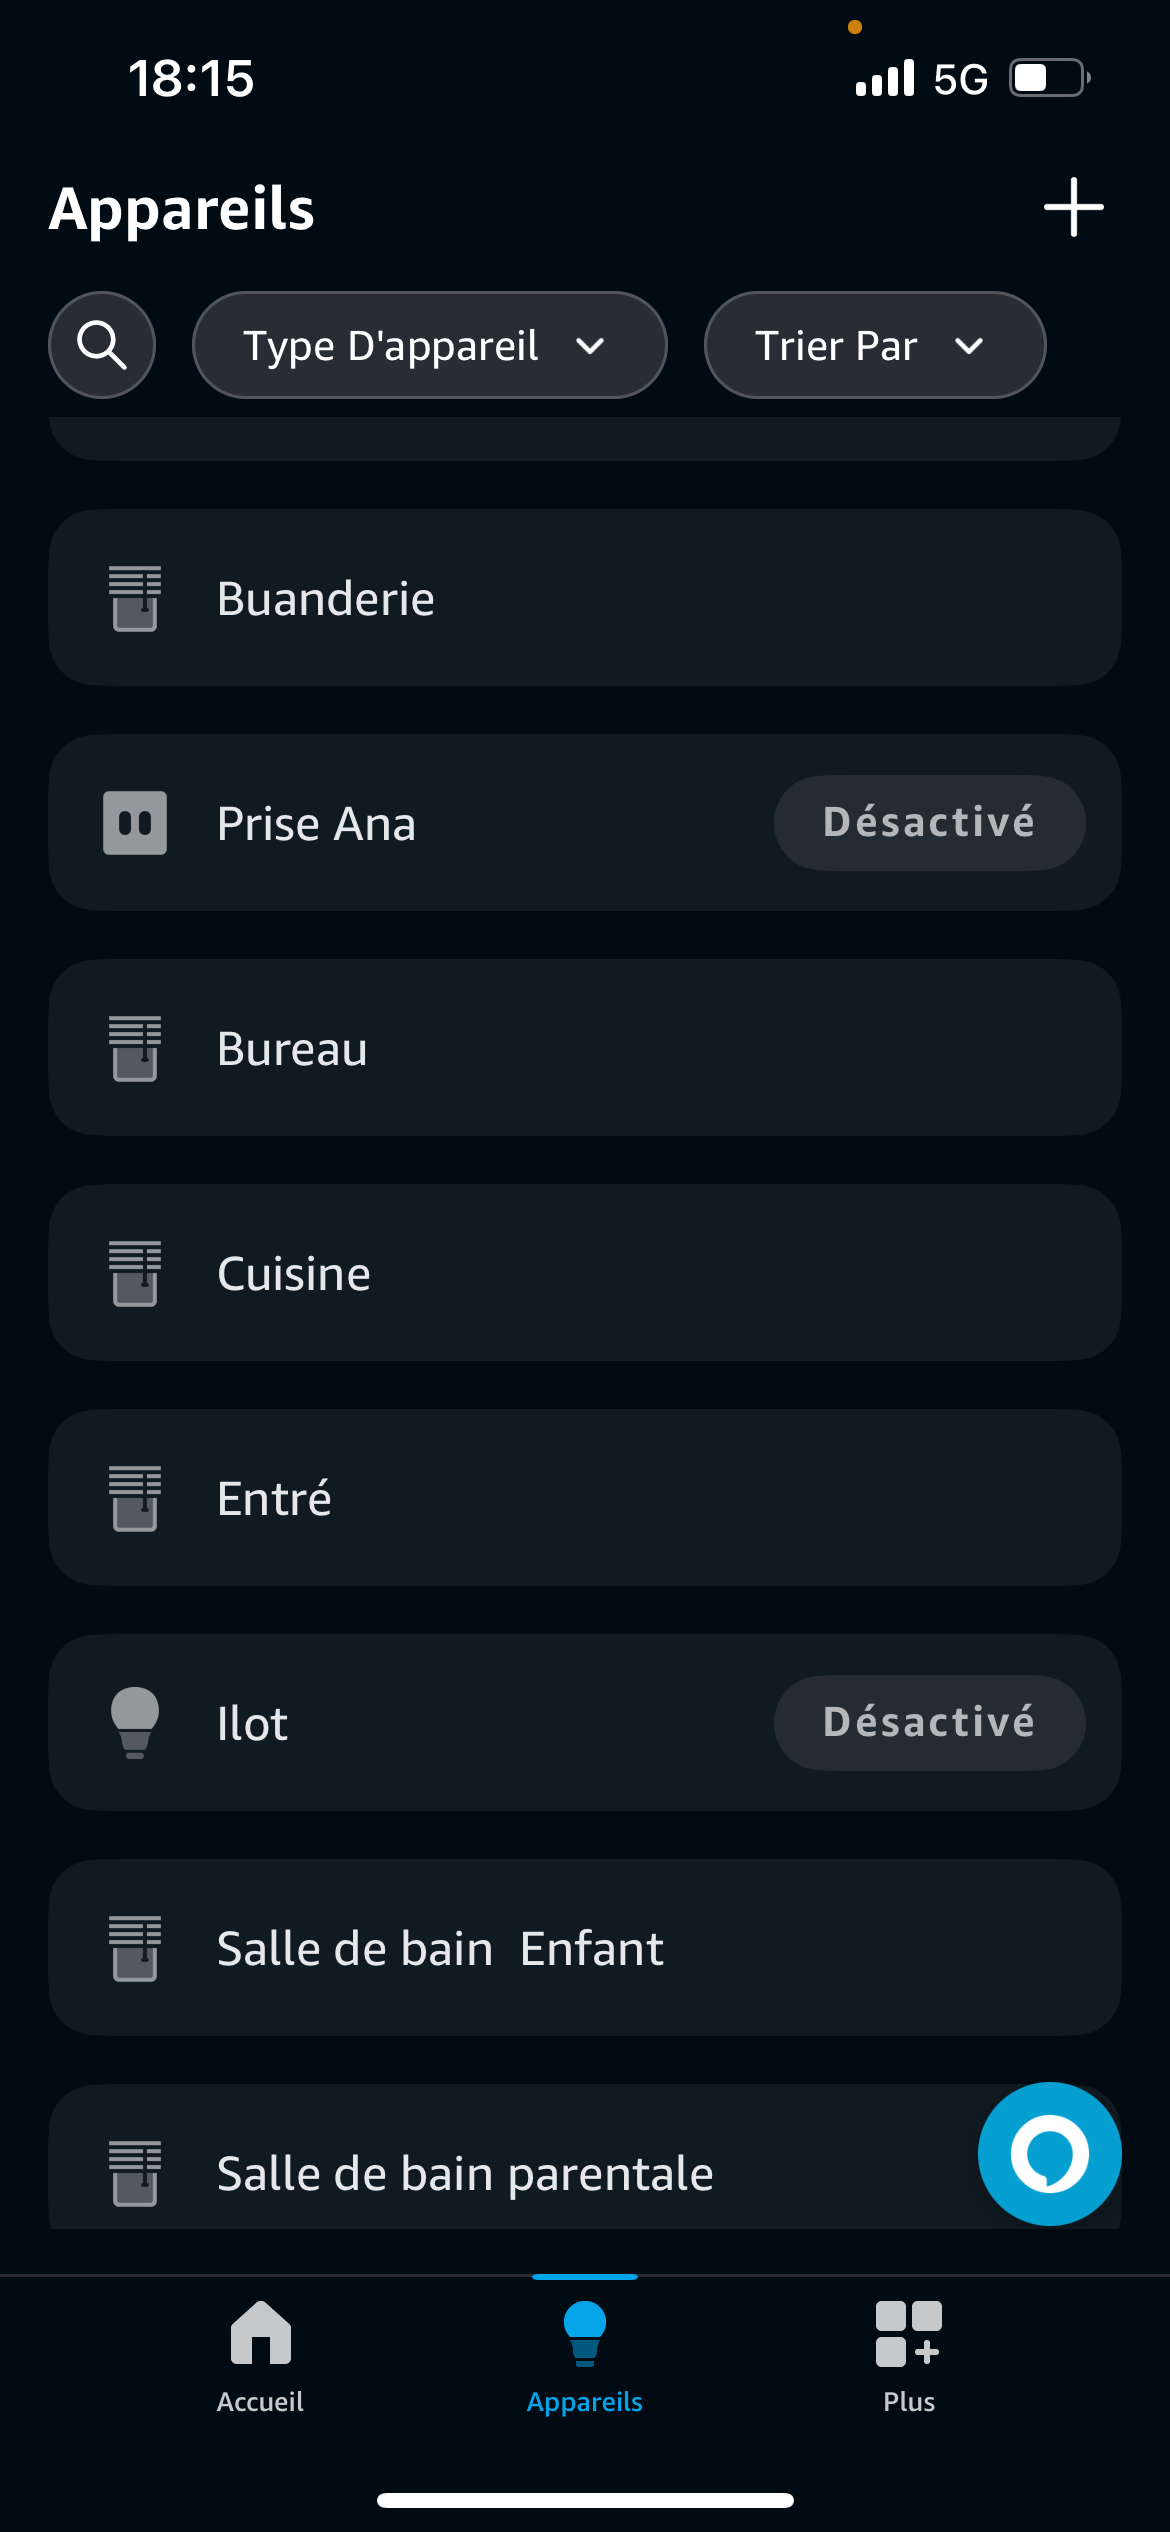Open the Entré device card
The width and height of the screenshot is (1170, 2532).
pos(585,1498)
